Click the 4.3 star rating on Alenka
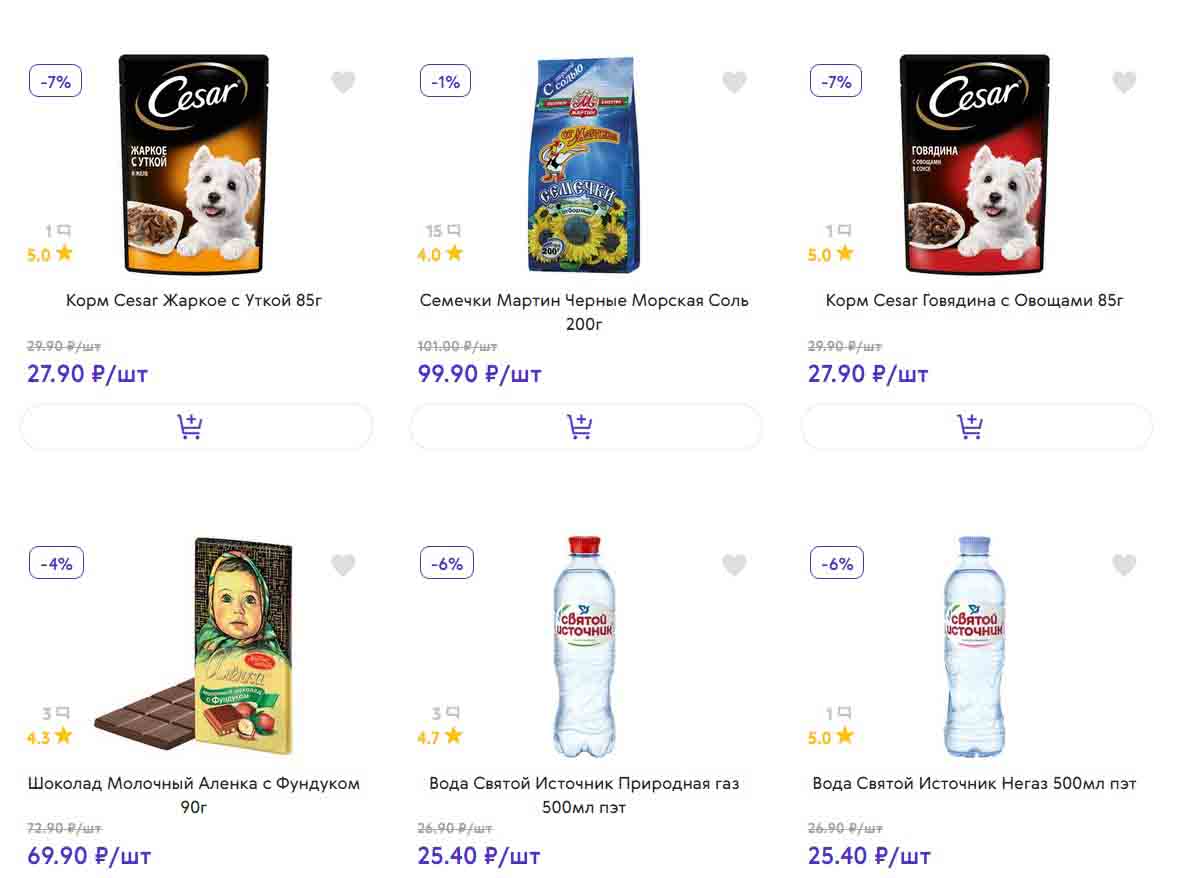 pos(50,737)
